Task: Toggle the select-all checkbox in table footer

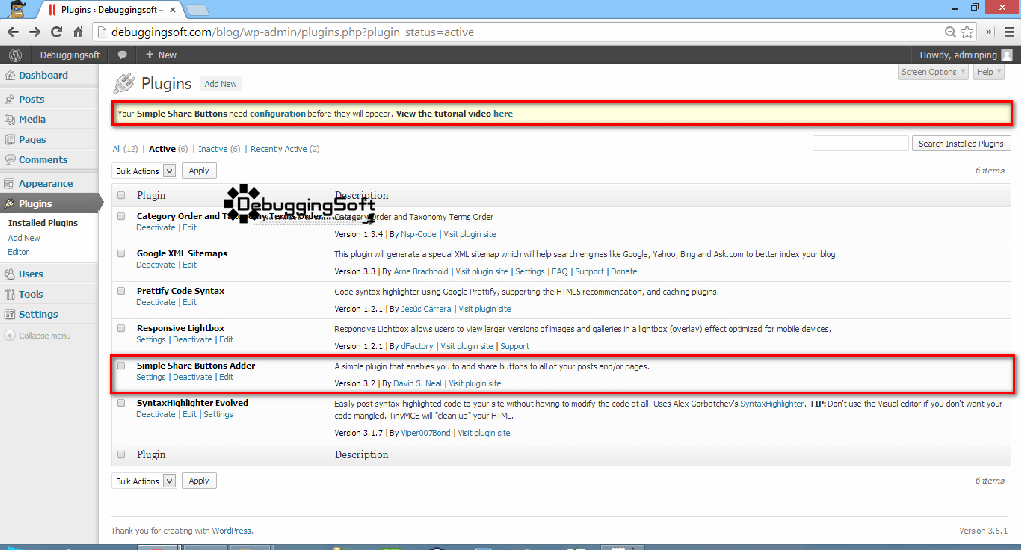Action: pos(121,454)
